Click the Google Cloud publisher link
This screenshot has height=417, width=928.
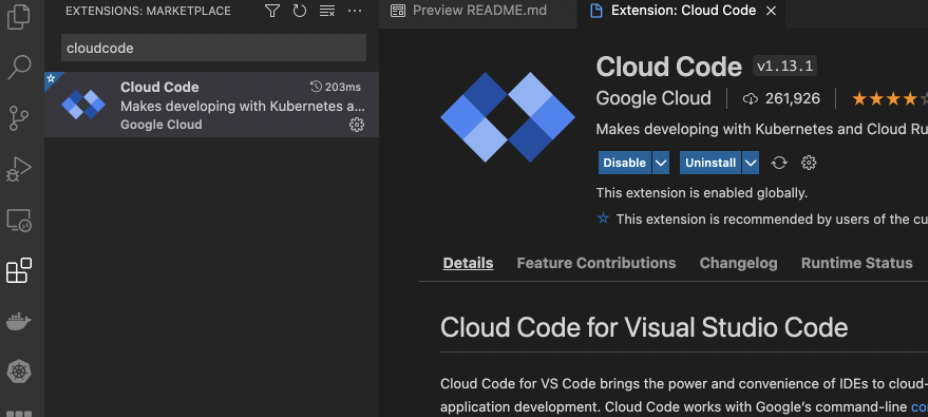point(653,99)
